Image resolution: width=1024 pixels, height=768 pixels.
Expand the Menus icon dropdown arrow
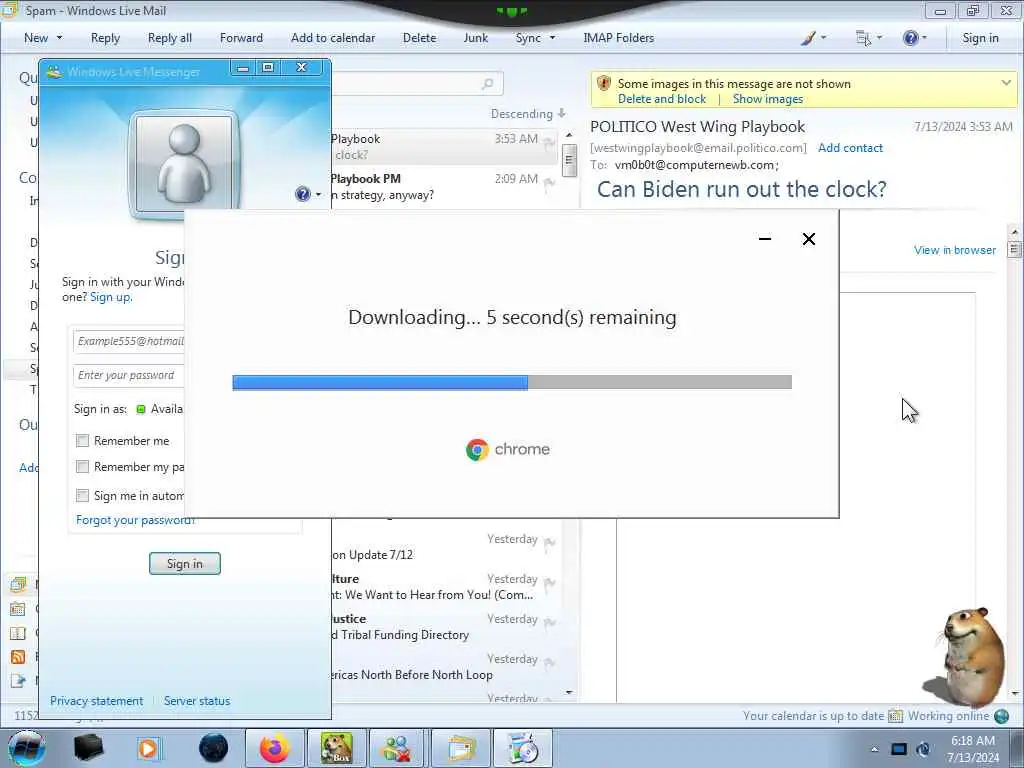pyautogui.click(x=879, y=38)
